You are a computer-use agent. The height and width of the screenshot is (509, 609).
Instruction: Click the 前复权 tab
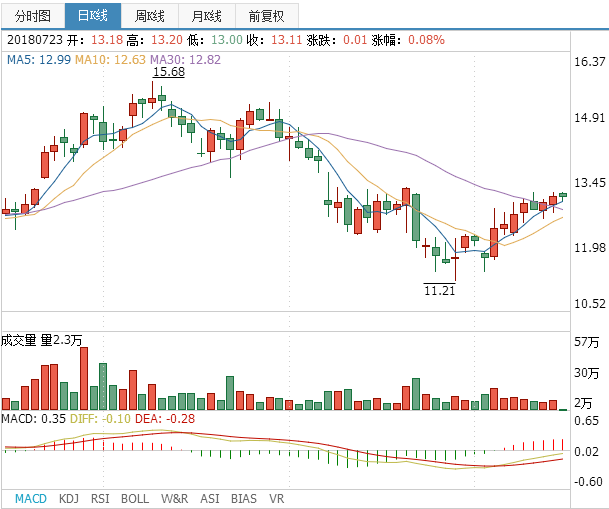(x=267, y=16)
